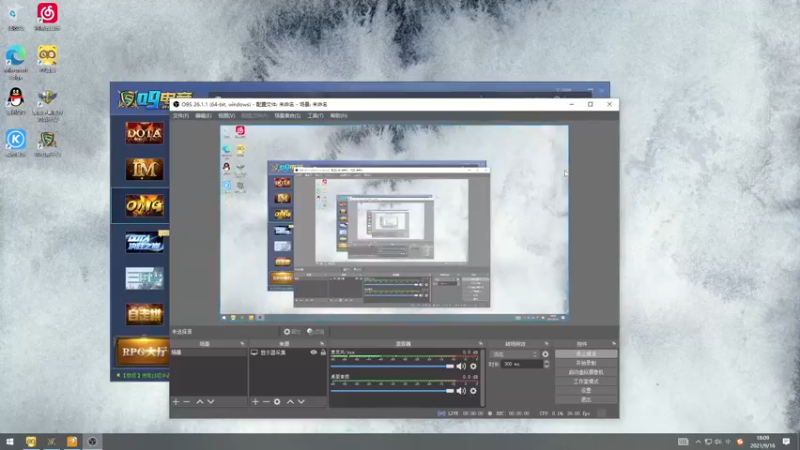The width and height of the screenshot is (800, 450).
Task: Toggle Studio Mode button in Controls dock
Action: tap(586, 382)
